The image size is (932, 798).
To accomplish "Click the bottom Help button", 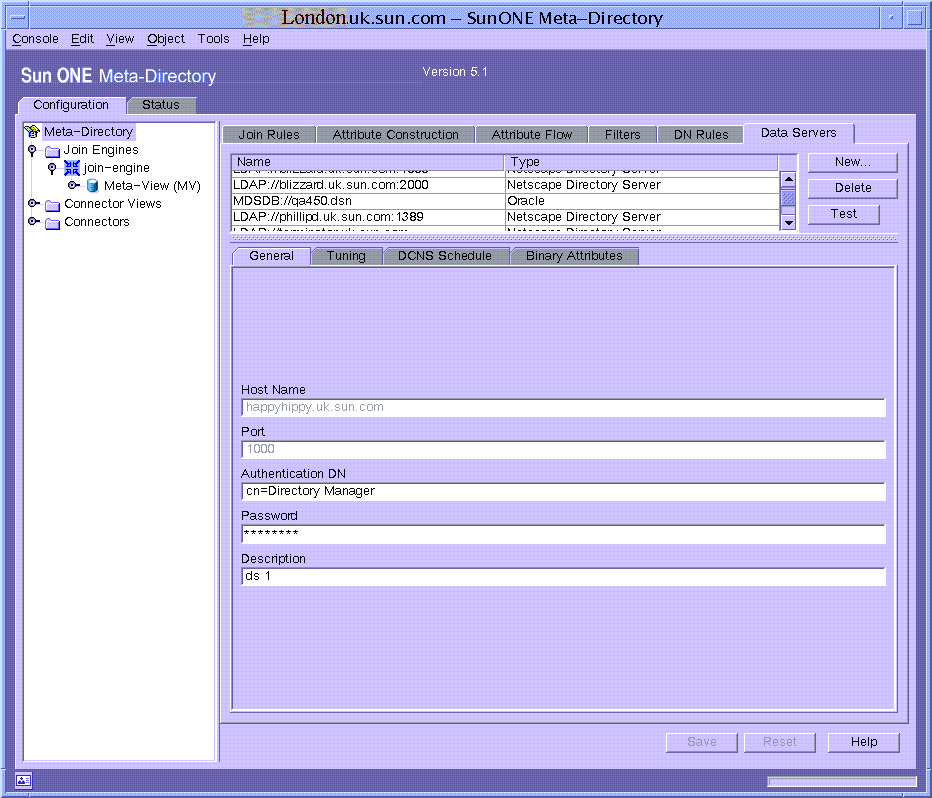I will click(x=863, y=742).
